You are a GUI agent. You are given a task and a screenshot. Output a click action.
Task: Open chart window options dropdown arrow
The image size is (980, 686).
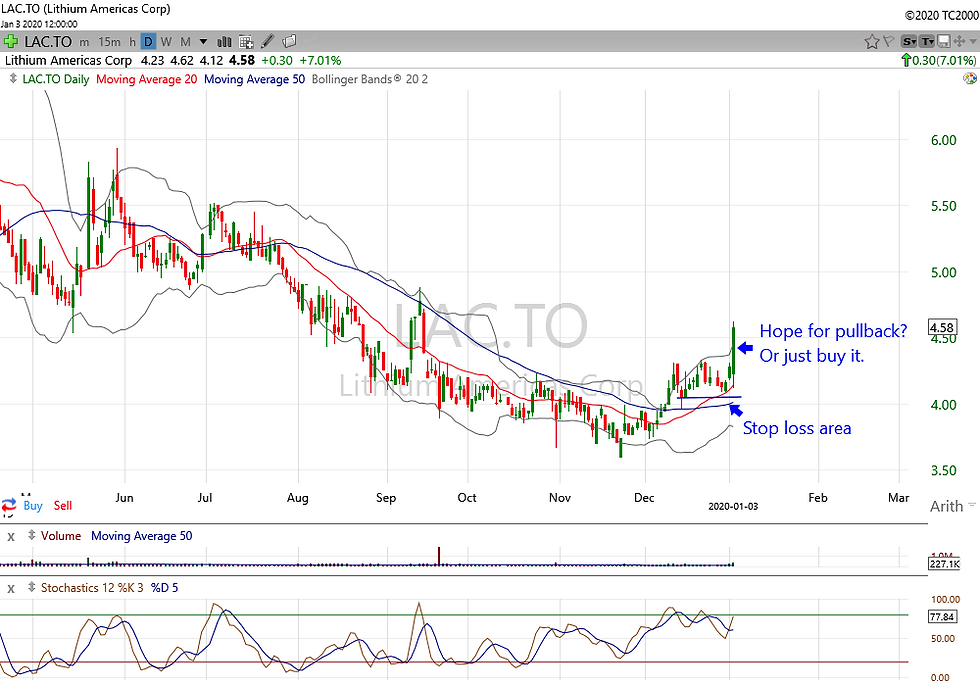pyautogui.click(x=972, y=42)
